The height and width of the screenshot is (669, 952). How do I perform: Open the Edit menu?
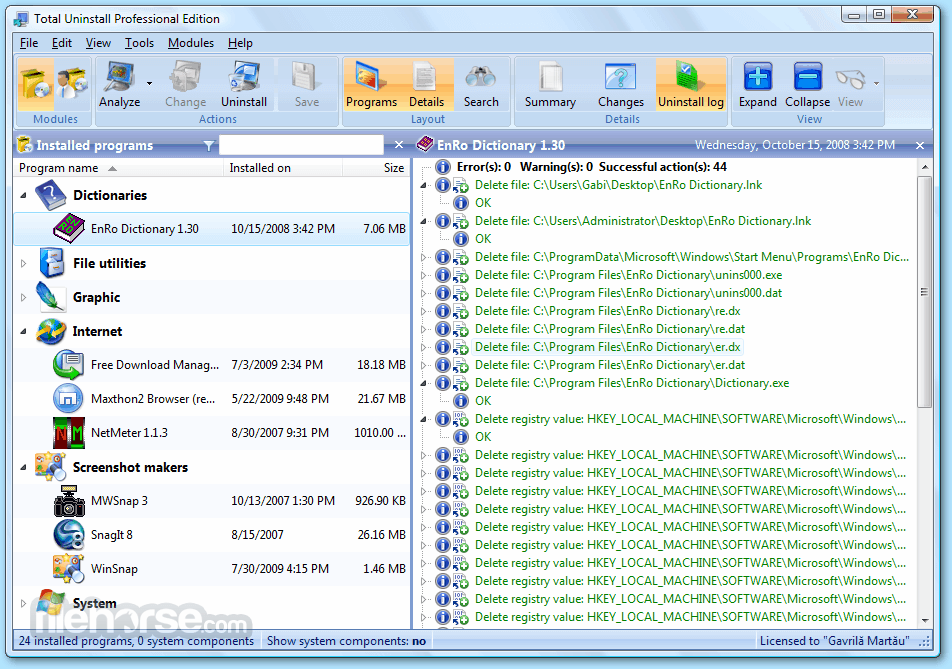click(x=61, y=43)
